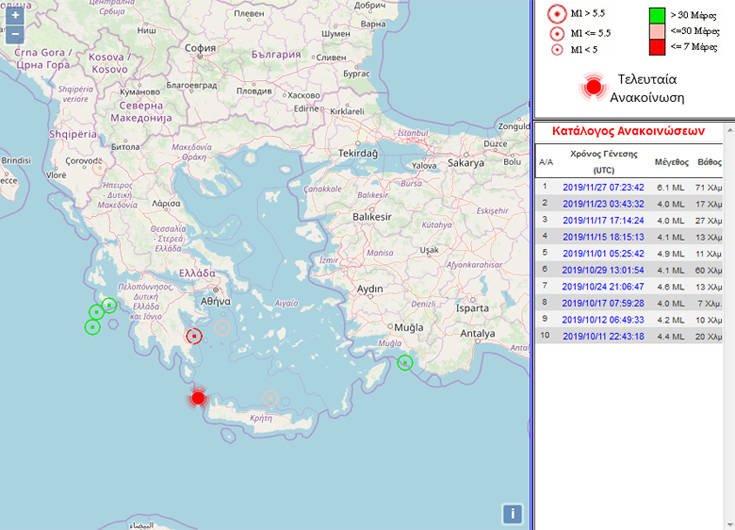Select the pink earthquake marker north of Crete
Image resolution: width=735 pixels, height=530 pixels.
click(x=268, y=398)
